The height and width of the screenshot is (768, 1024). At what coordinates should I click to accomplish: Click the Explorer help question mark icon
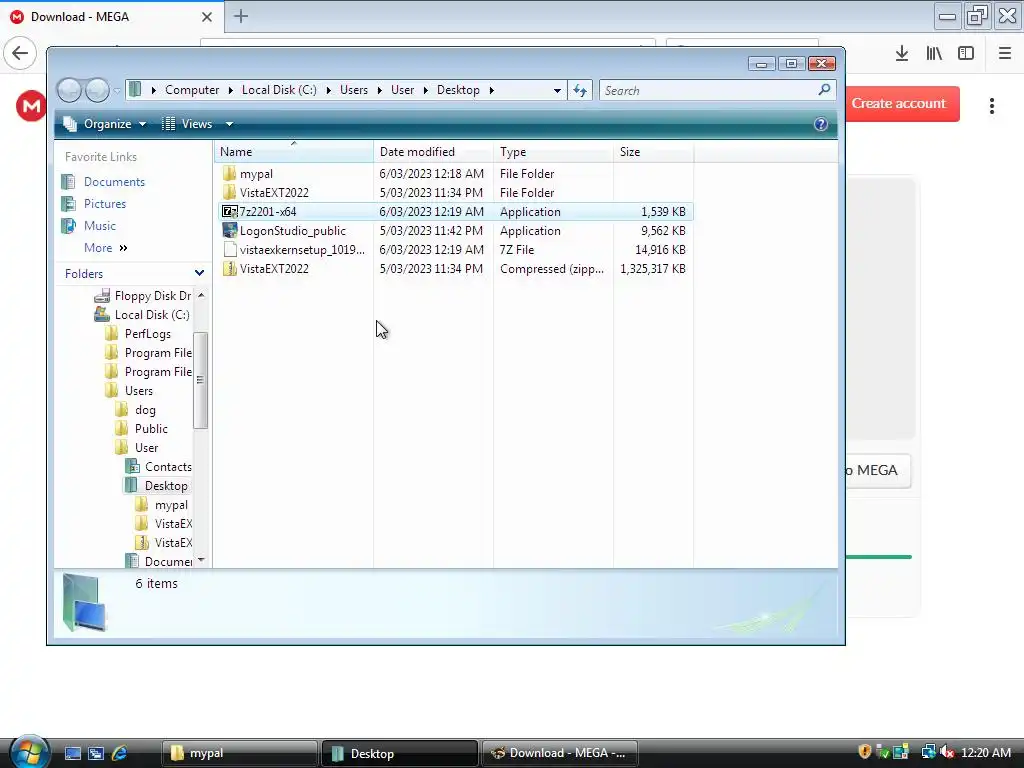[x=821, y=124]
